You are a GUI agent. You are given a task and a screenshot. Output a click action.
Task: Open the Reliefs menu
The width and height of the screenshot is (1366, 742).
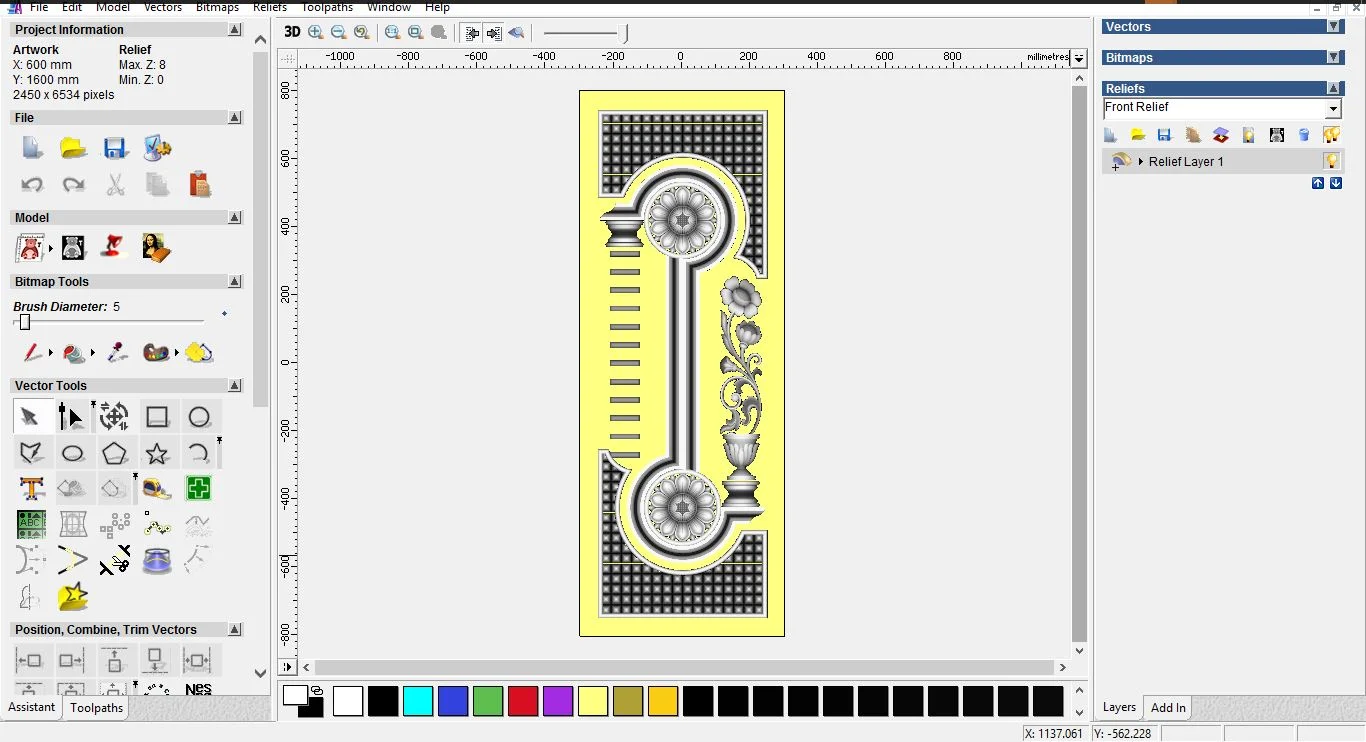click(270, 7)
